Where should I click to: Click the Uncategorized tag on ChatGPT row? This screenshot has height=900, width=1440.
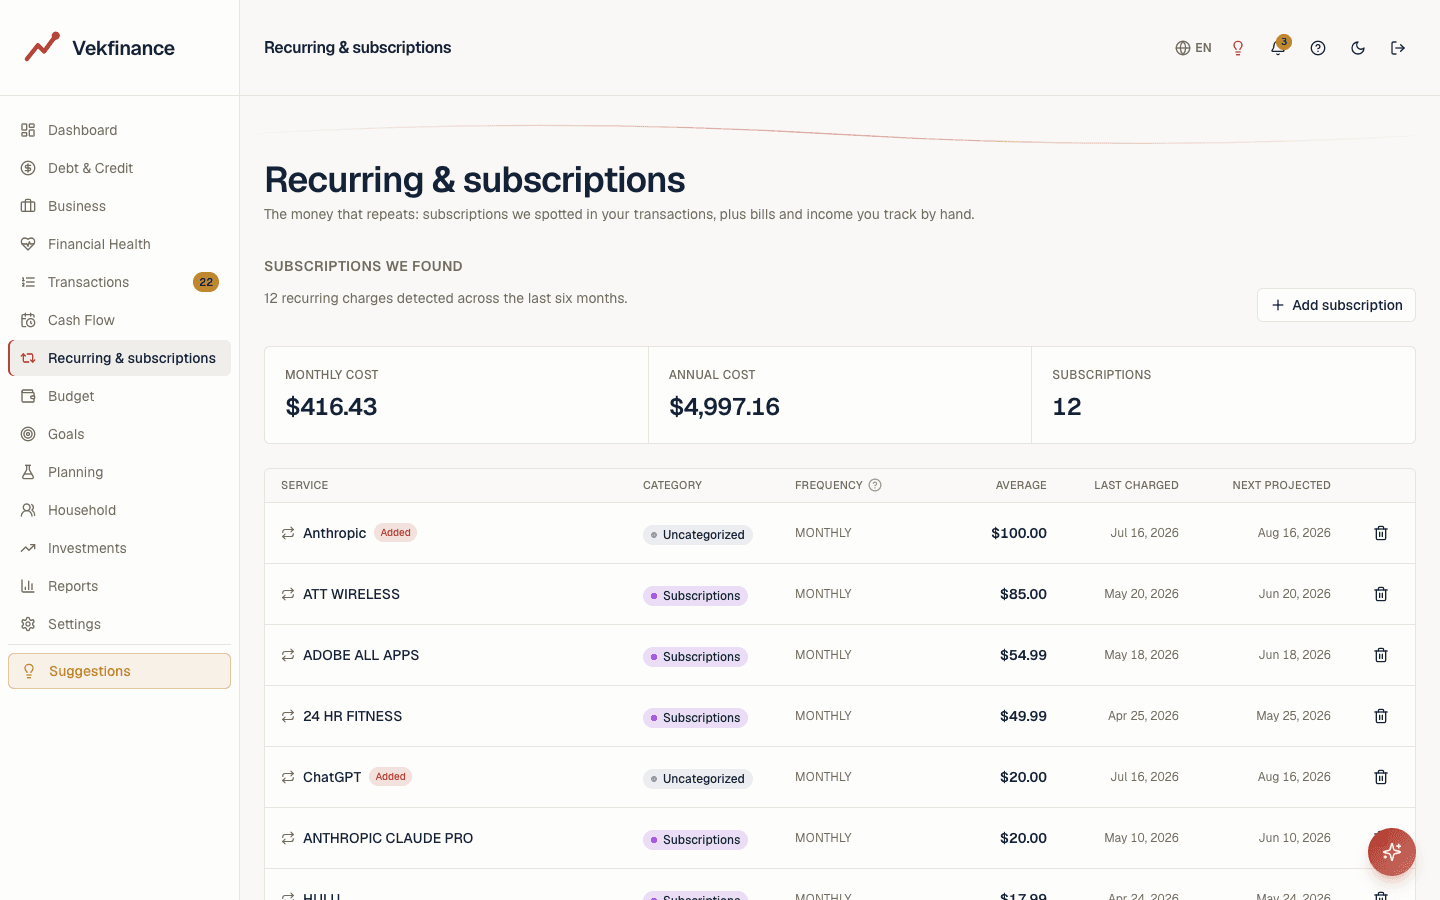[x=698, y=779]
